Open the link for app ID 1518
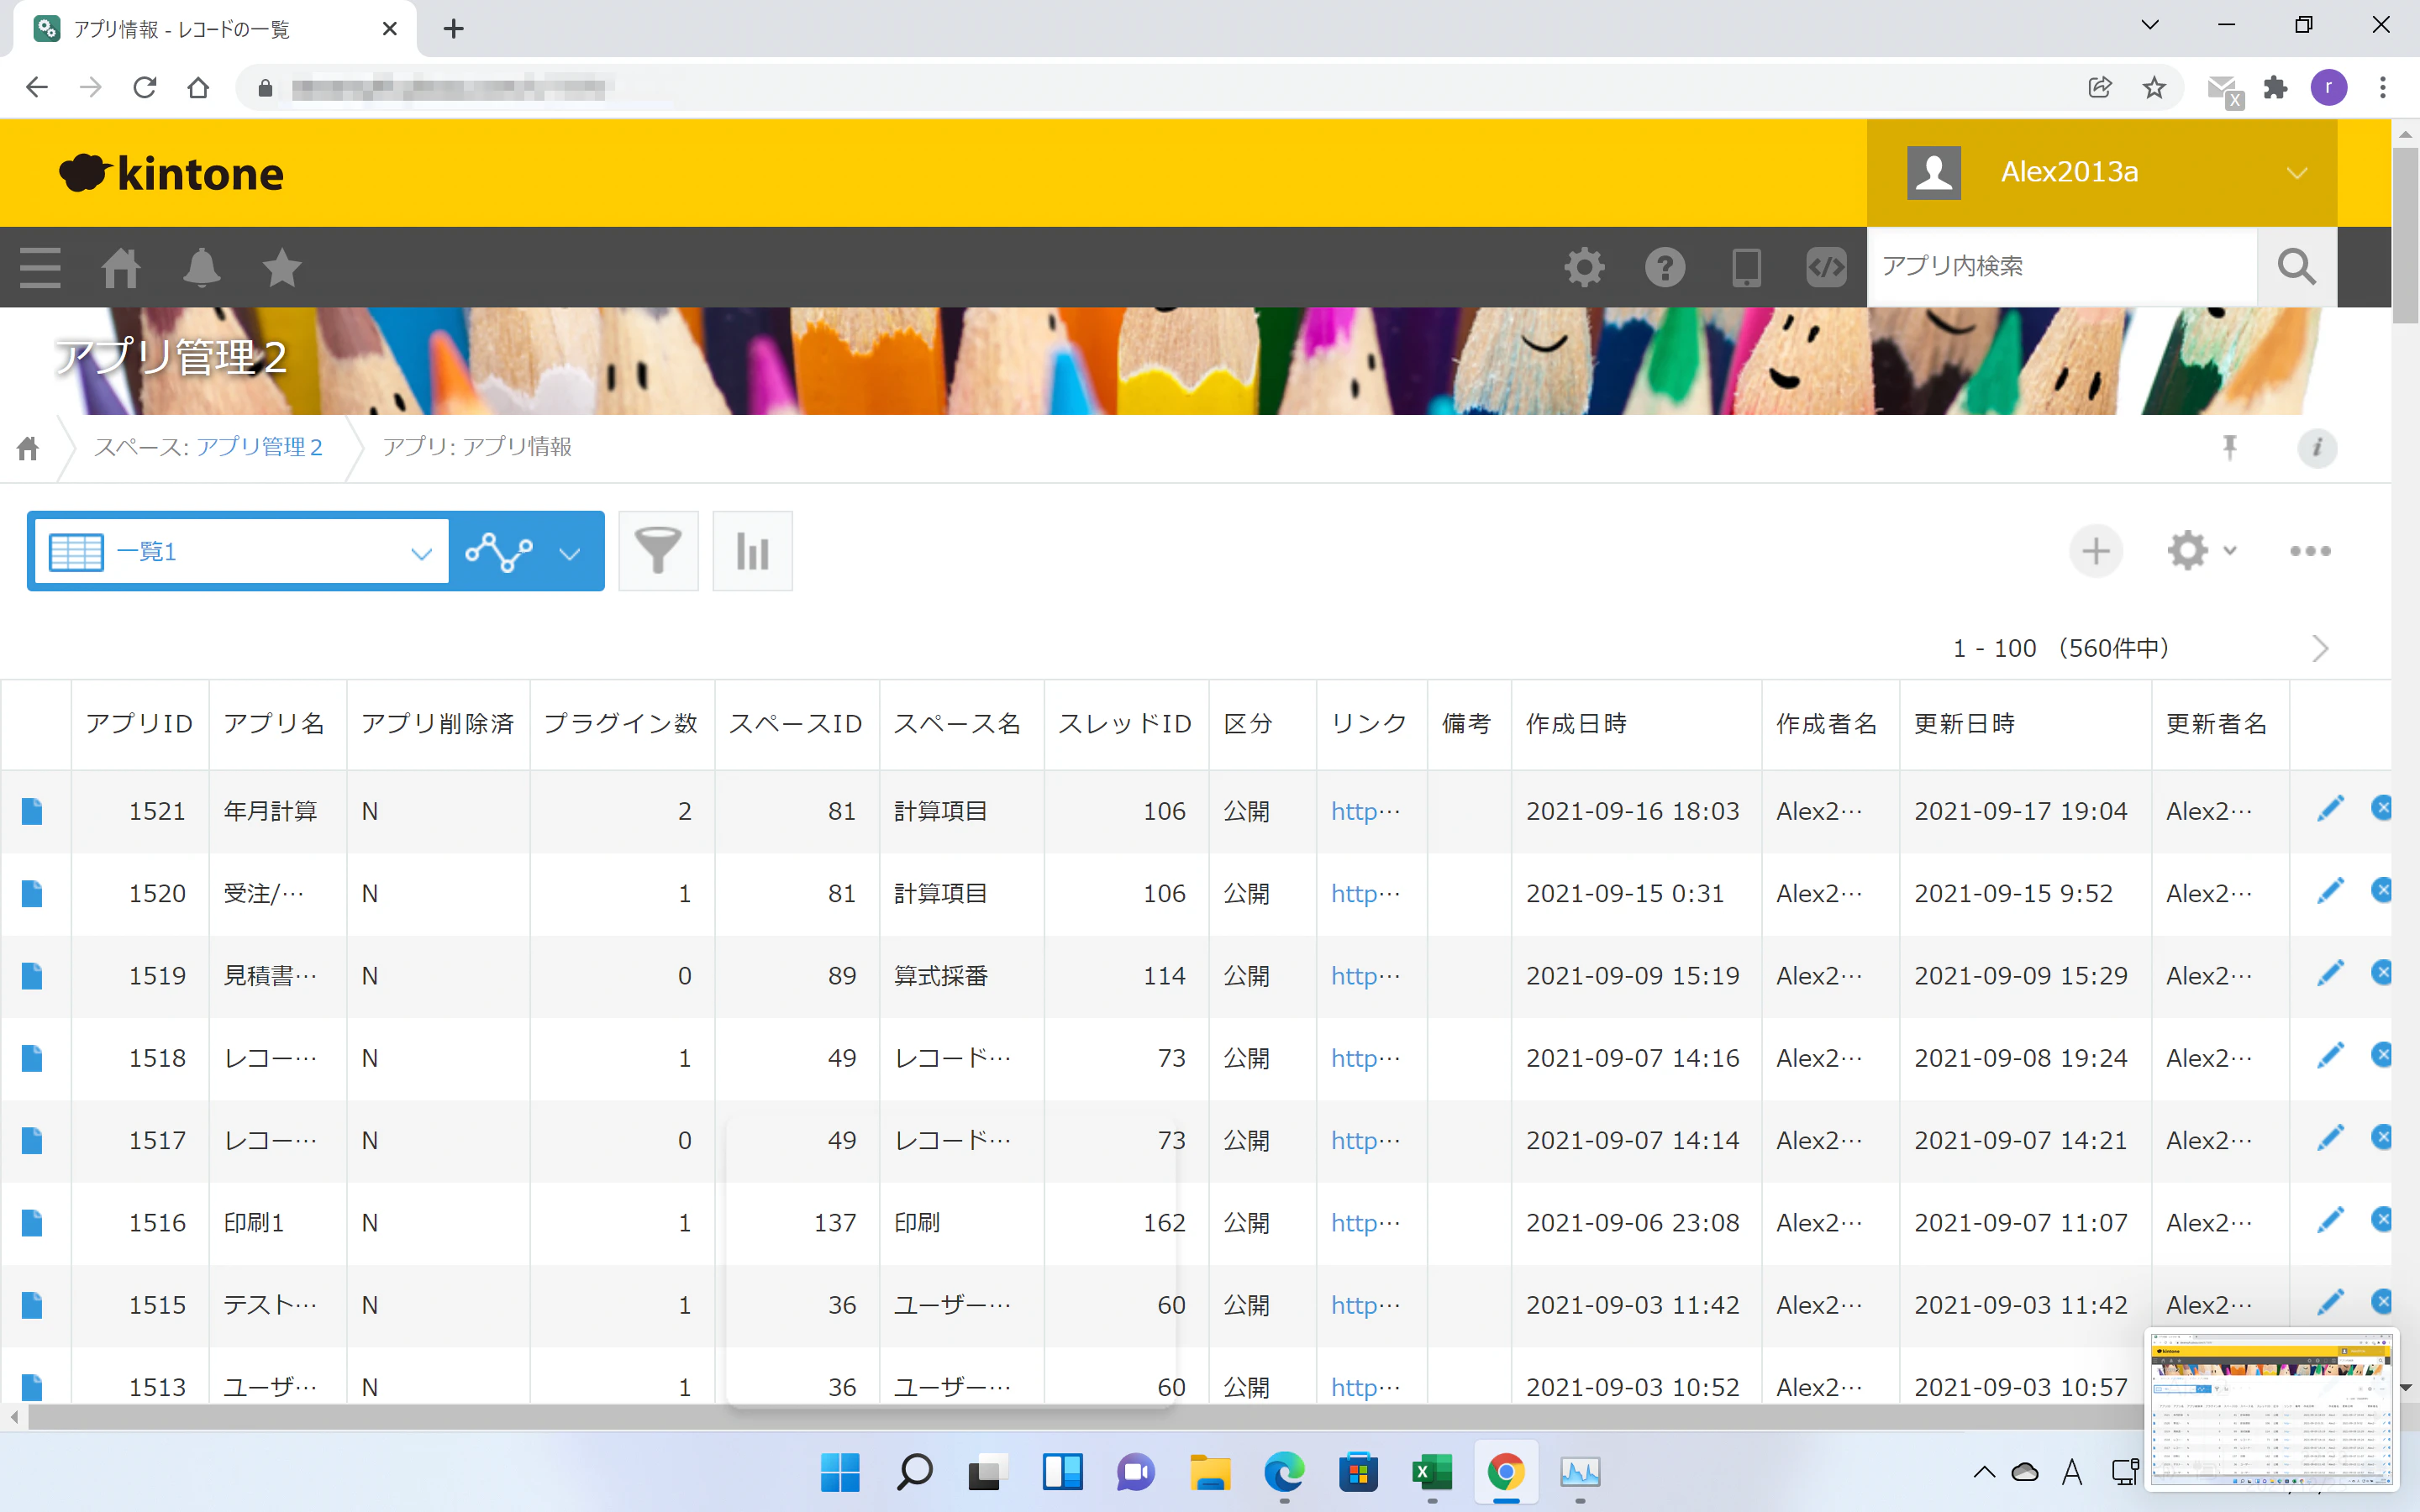Image resolution: width=2420 pixels, height=1512 pixels. click(x=1365, y=1058)
